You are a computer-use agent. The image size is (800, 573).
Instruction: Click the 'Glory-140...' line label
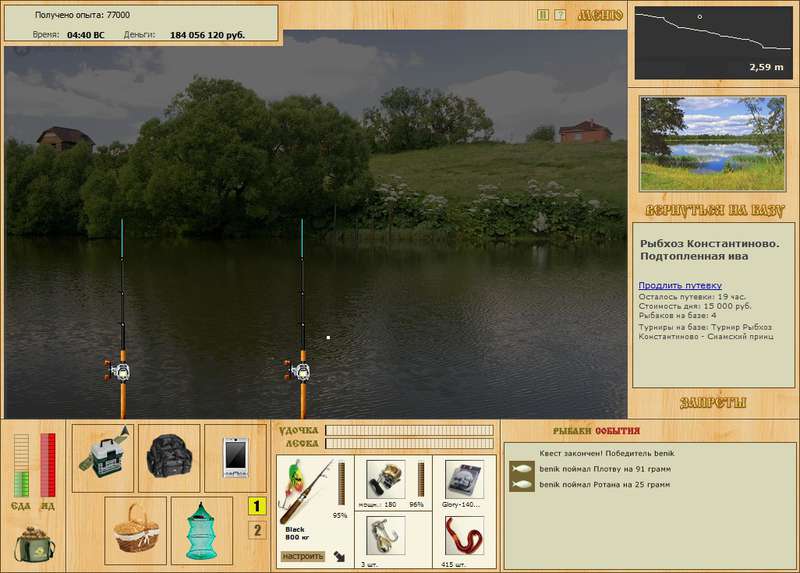point(461,505)
